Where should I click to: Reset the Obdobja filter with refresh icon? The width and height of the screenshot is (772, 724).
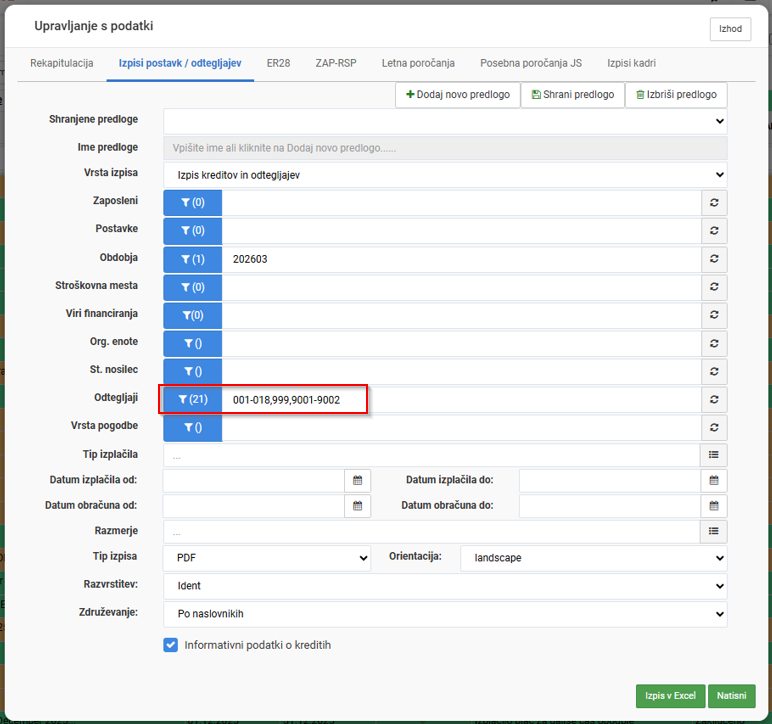pyautogui.click(x=714, y=259)
